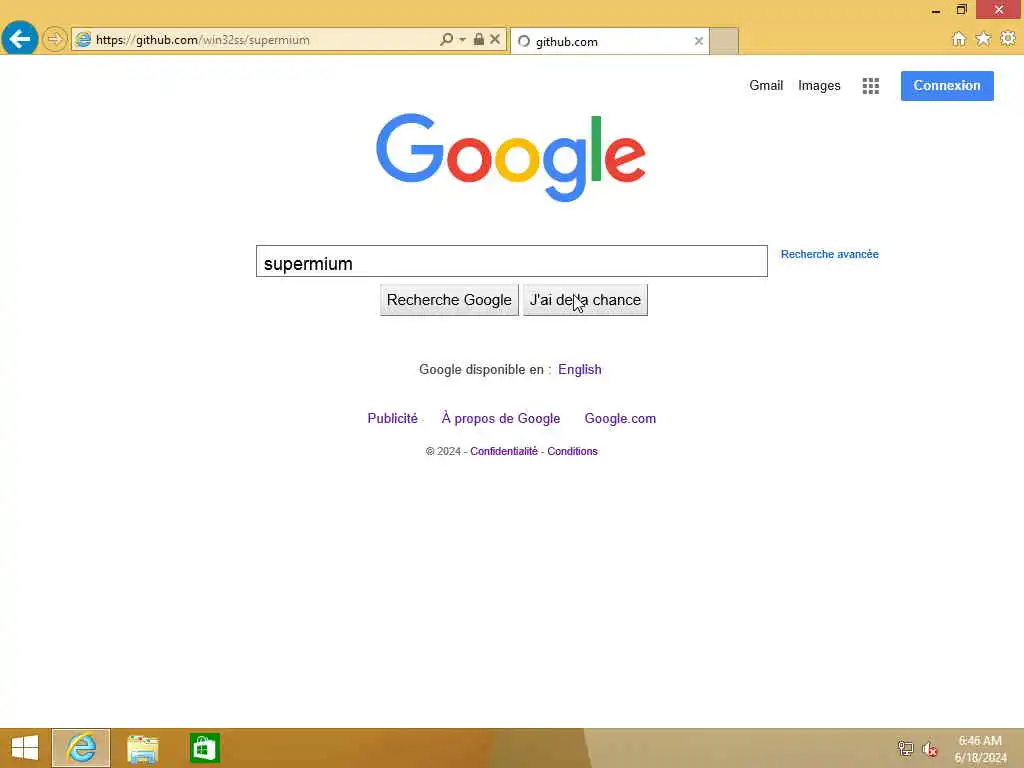The width and height of the screenshot is (1024, 768).
Task: Open the taskbar clock showing 6:46 AM
Action: pyautogui.click(x=980, y=749)
